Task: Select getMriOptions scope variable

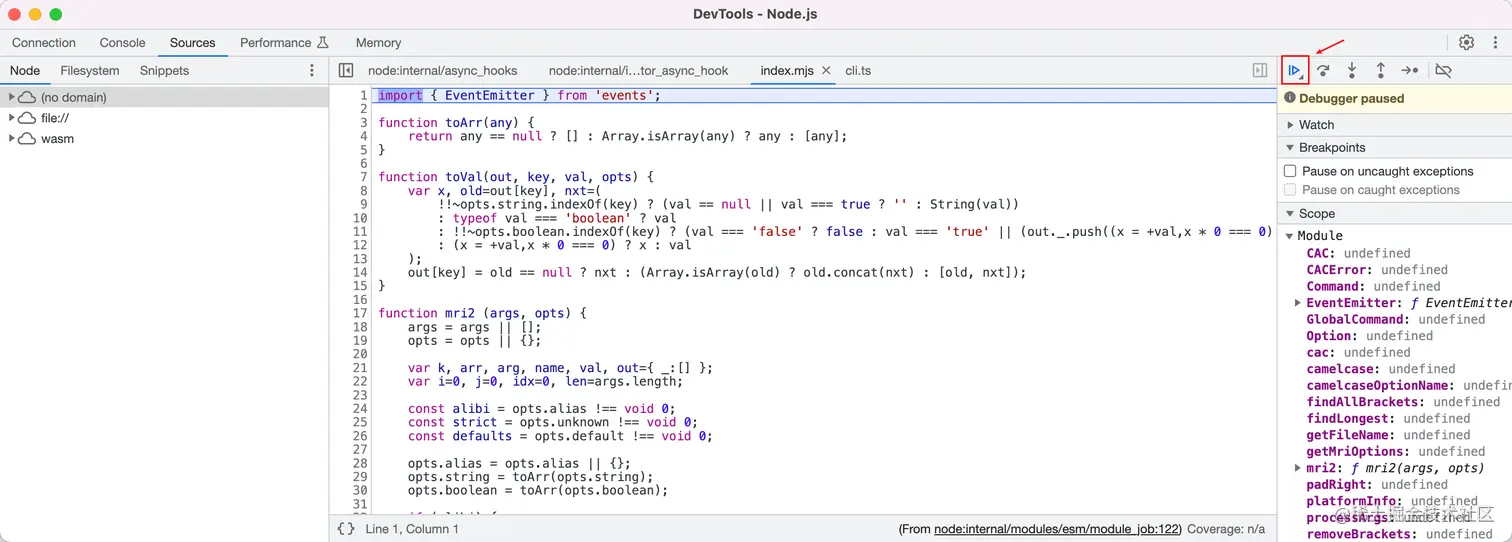Action: tap(1395, 451)
